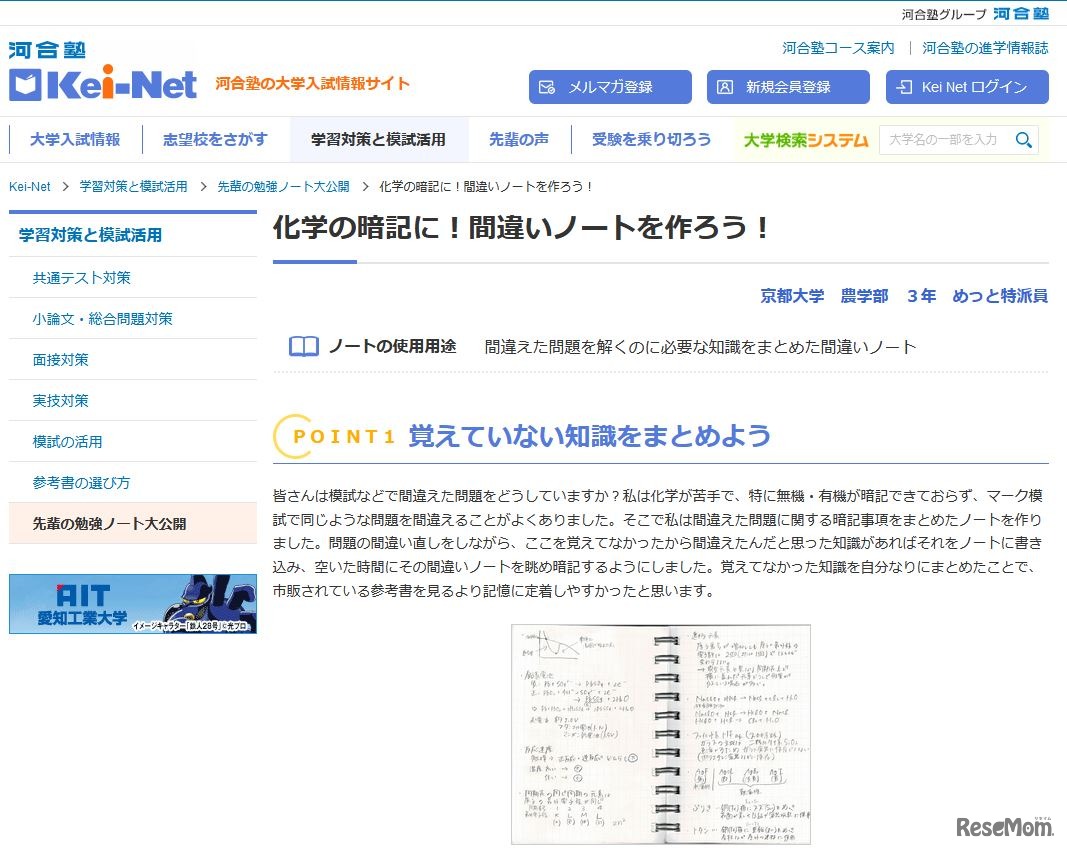Open the 大学入試情報 menu
1067x850 pixels.
[73, 140]
